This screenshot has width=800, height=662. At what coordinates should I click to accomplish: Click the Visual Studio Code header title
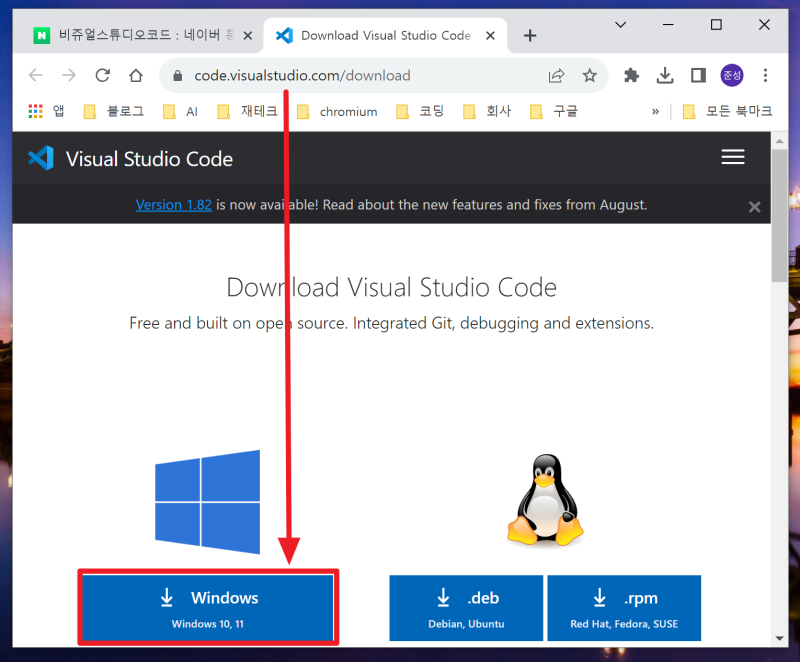[149, 159]
